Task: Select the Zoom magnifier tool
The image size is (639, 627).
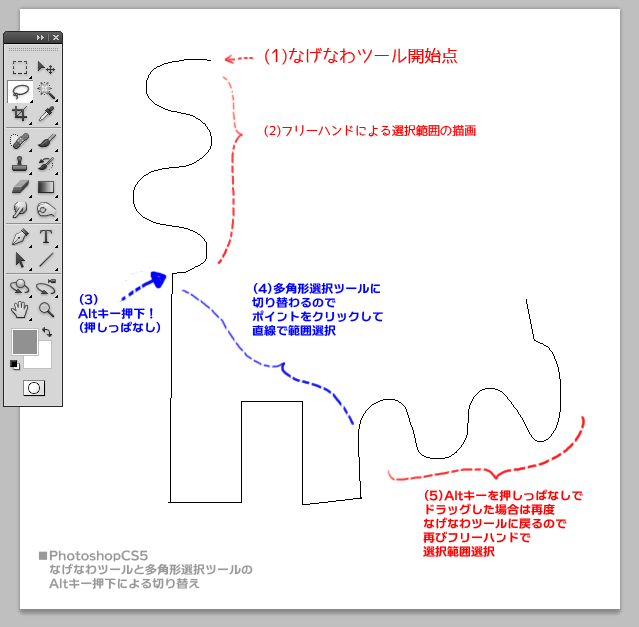Action: tap(46, 310)
